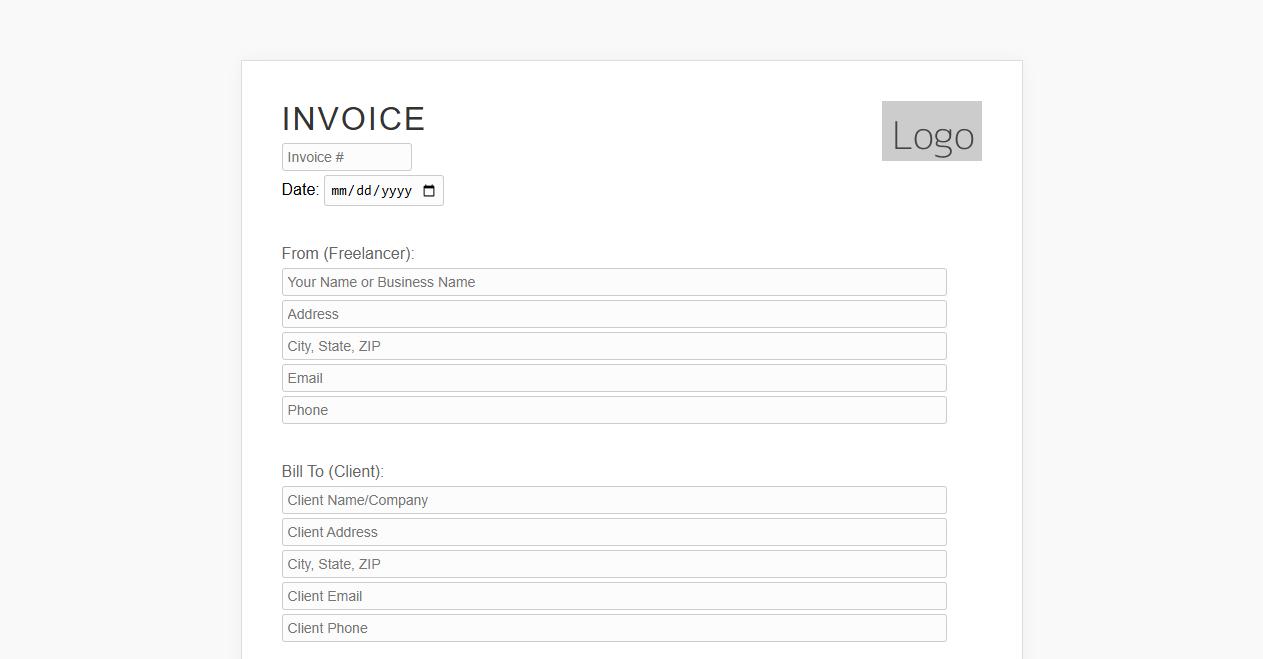Click the freelancer Phone field
The image size is (1263, 659).
pyautogui.click(x=614, y=410)
